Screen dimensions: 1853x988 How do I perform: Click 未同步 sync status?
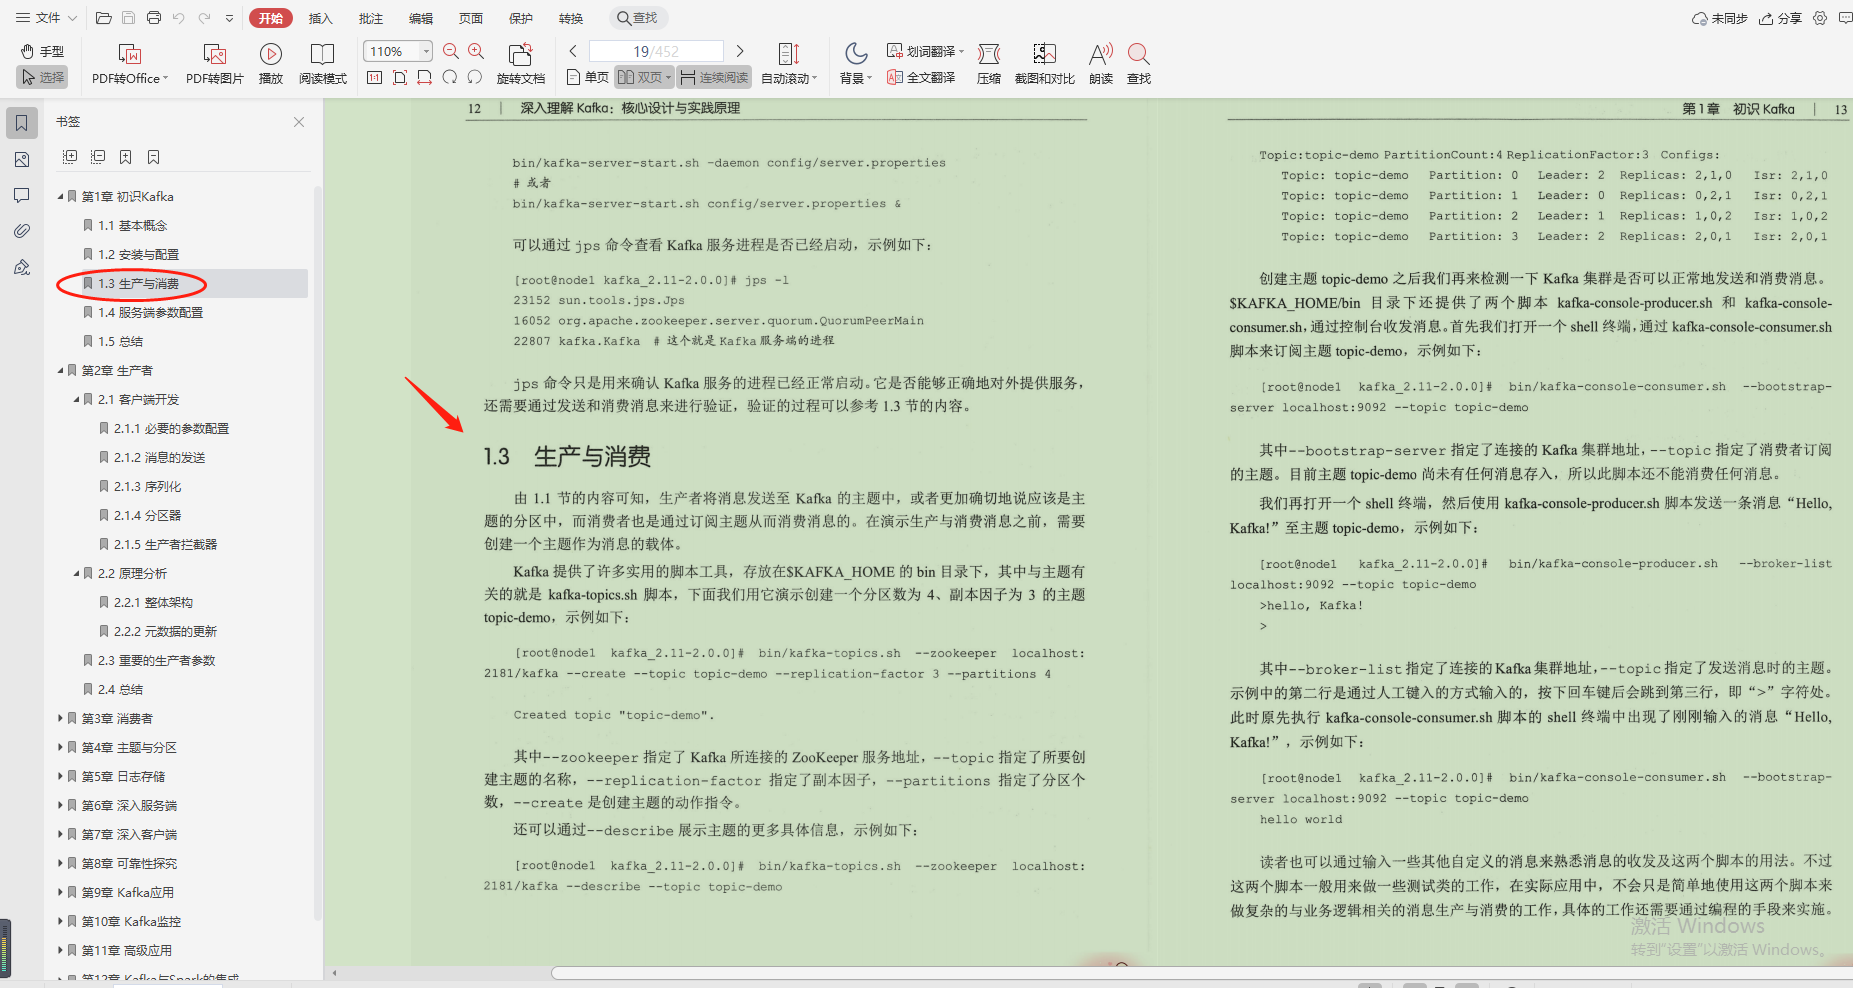coord(1720,18)
